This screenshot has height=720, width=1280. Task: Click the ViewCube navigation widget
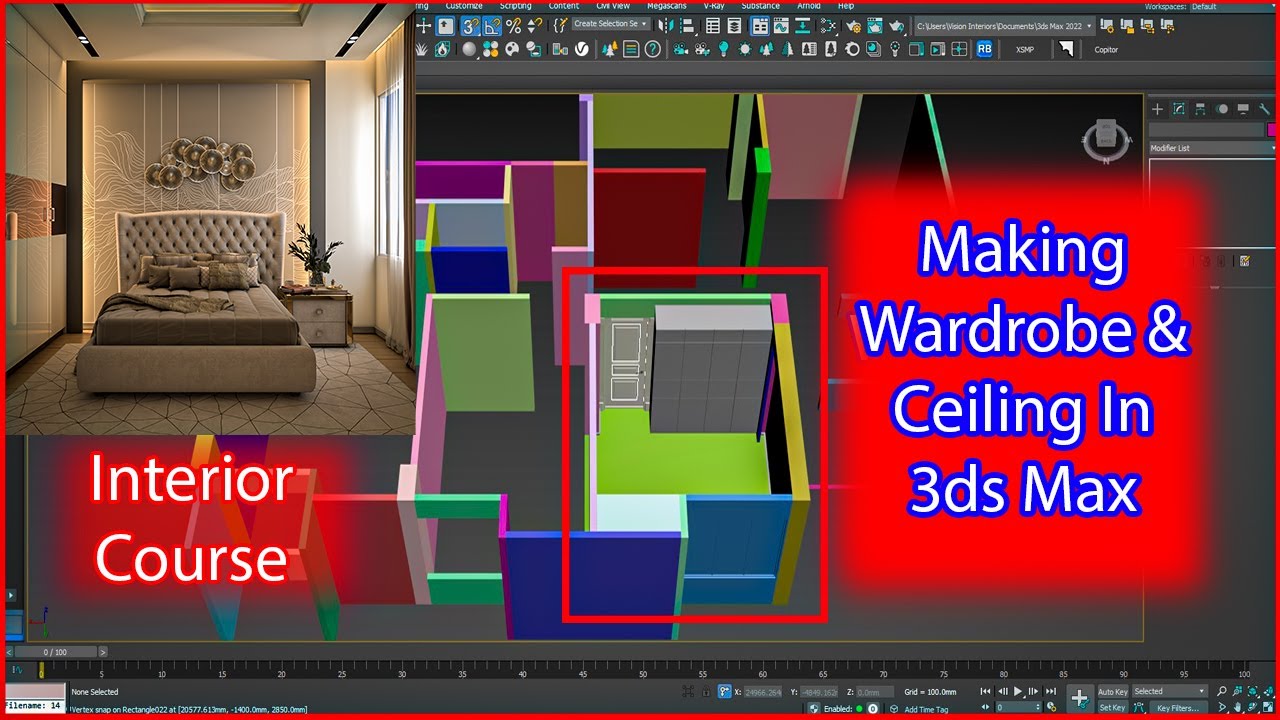1106,139
